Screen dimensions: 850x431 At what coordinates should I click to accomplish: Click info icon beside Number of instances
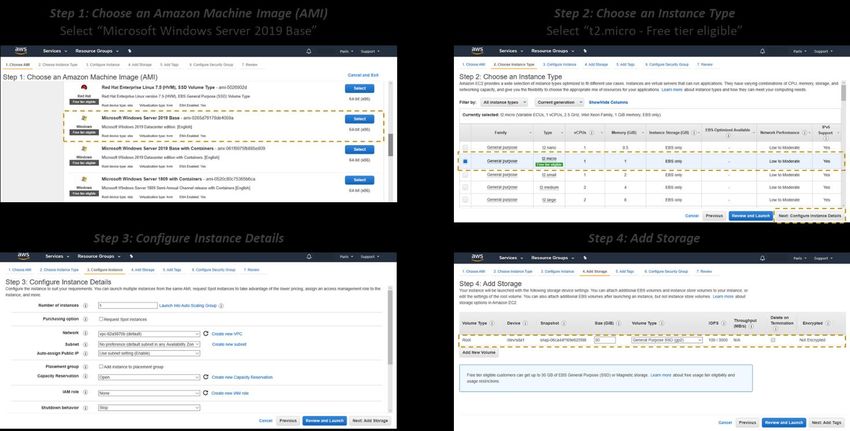coord(85,306)
